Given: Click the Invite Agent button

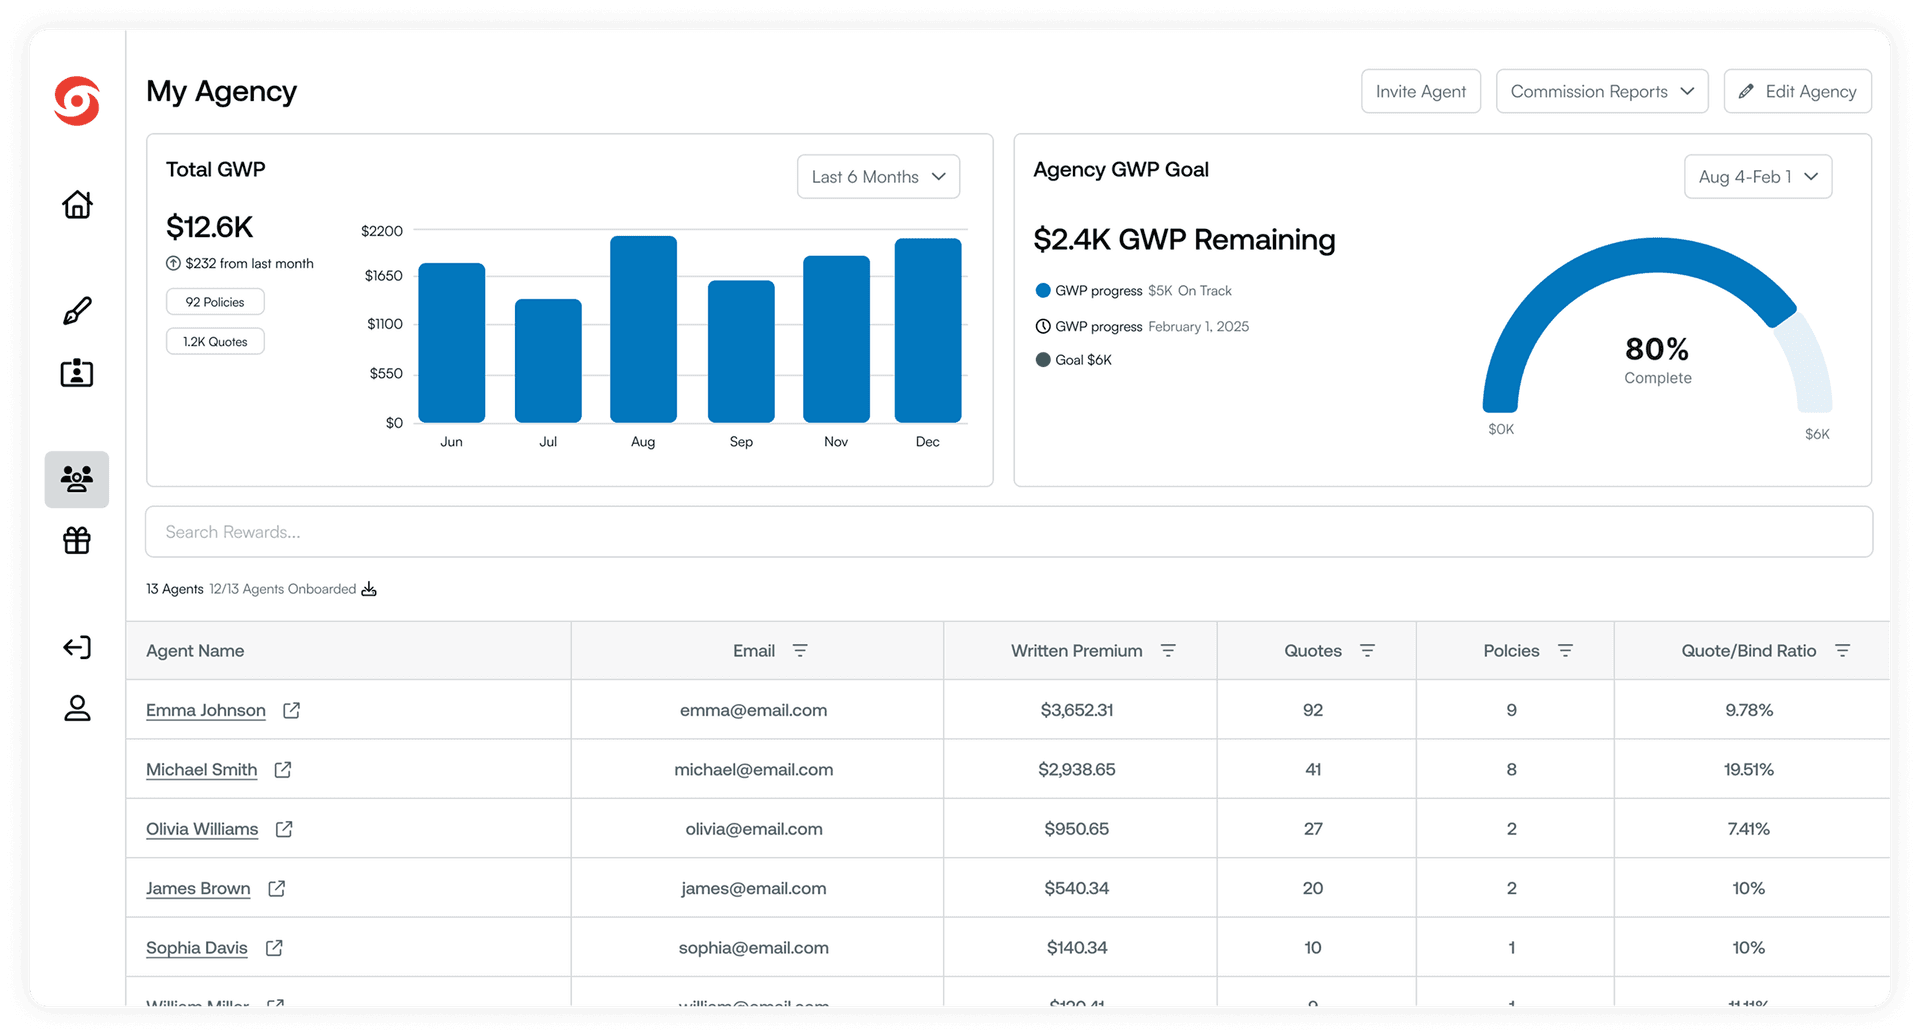Looking at the screenshot, I should tap(1420, 92).
